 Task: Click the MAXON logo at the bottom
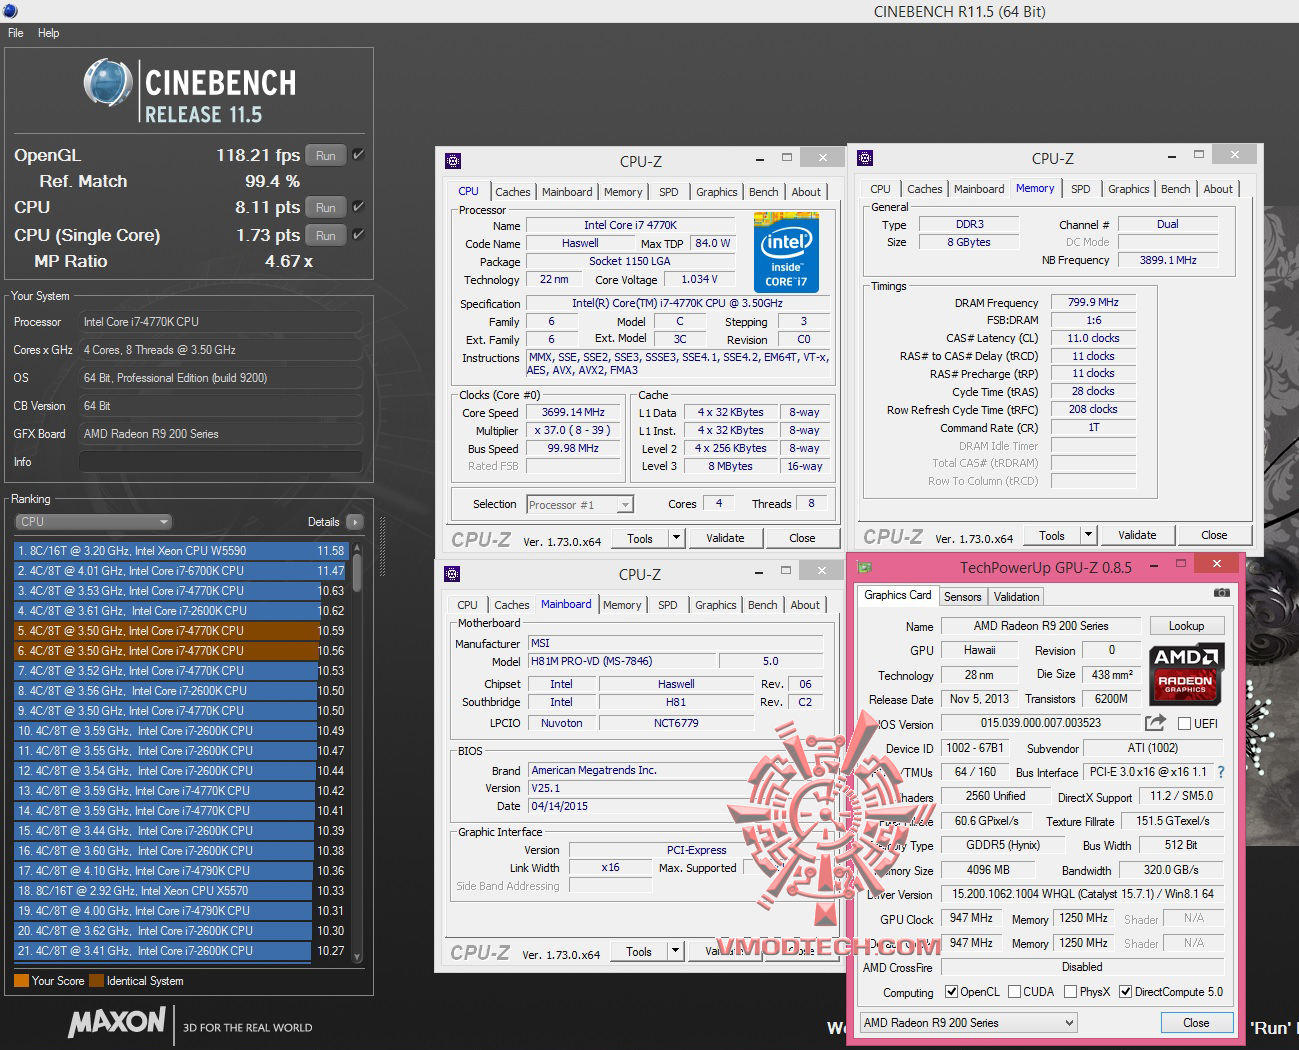[x=116, y=1022]
